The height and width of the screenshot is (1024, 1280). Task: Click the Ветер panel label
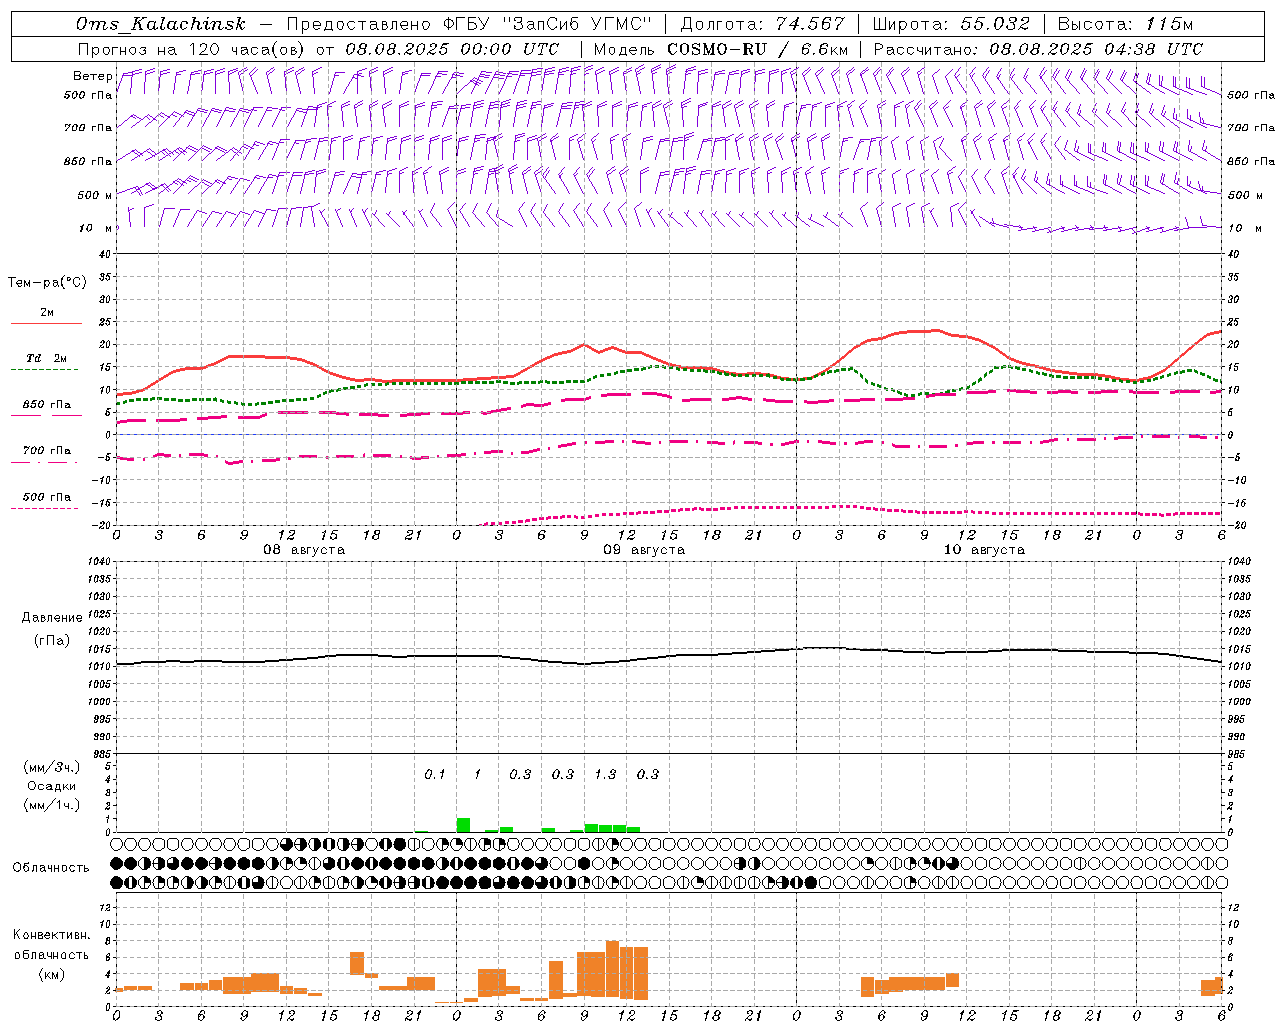(92, 76)
